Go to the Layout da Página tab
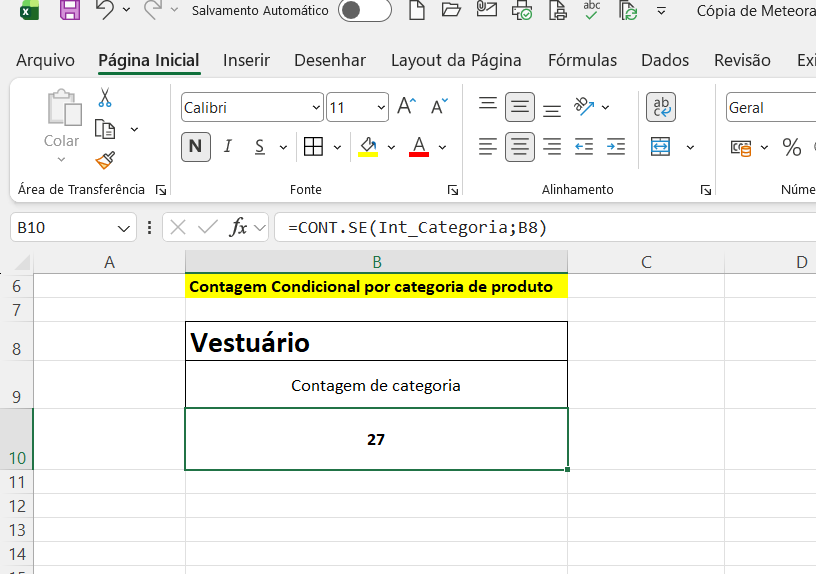 point(456,60)
